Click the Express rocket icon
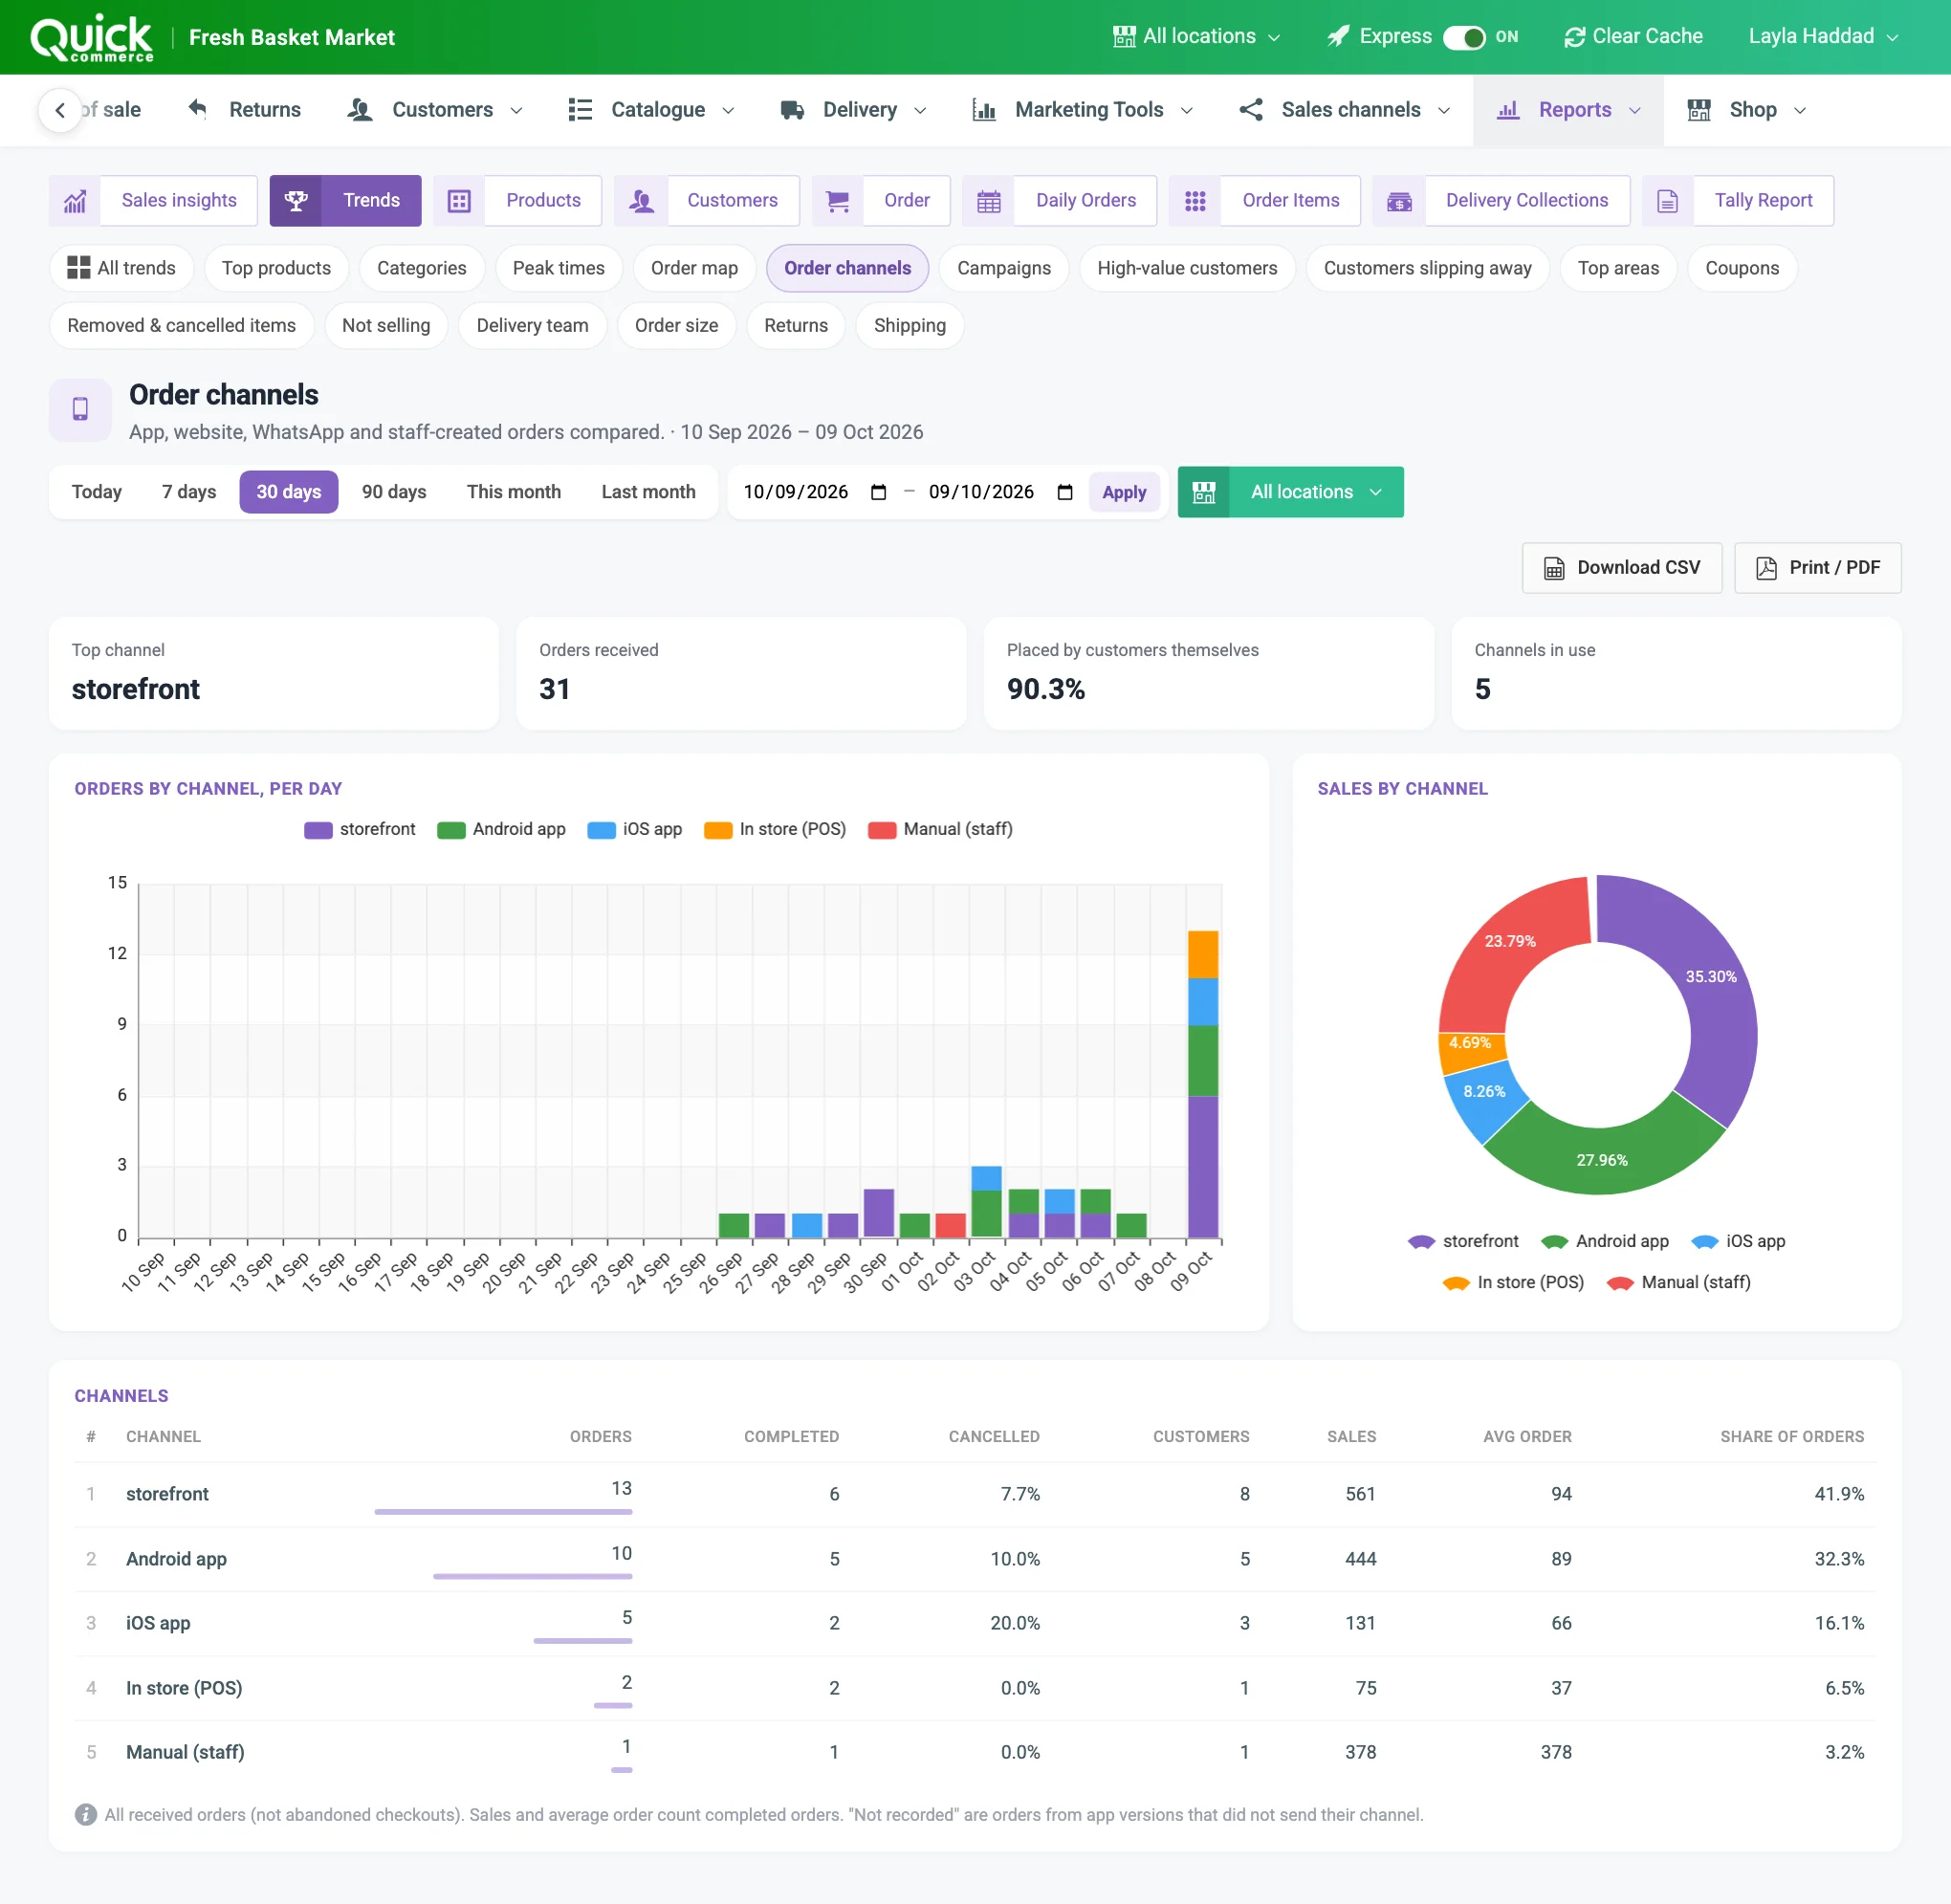The image size is (1951, 1904). [1338, 37]
